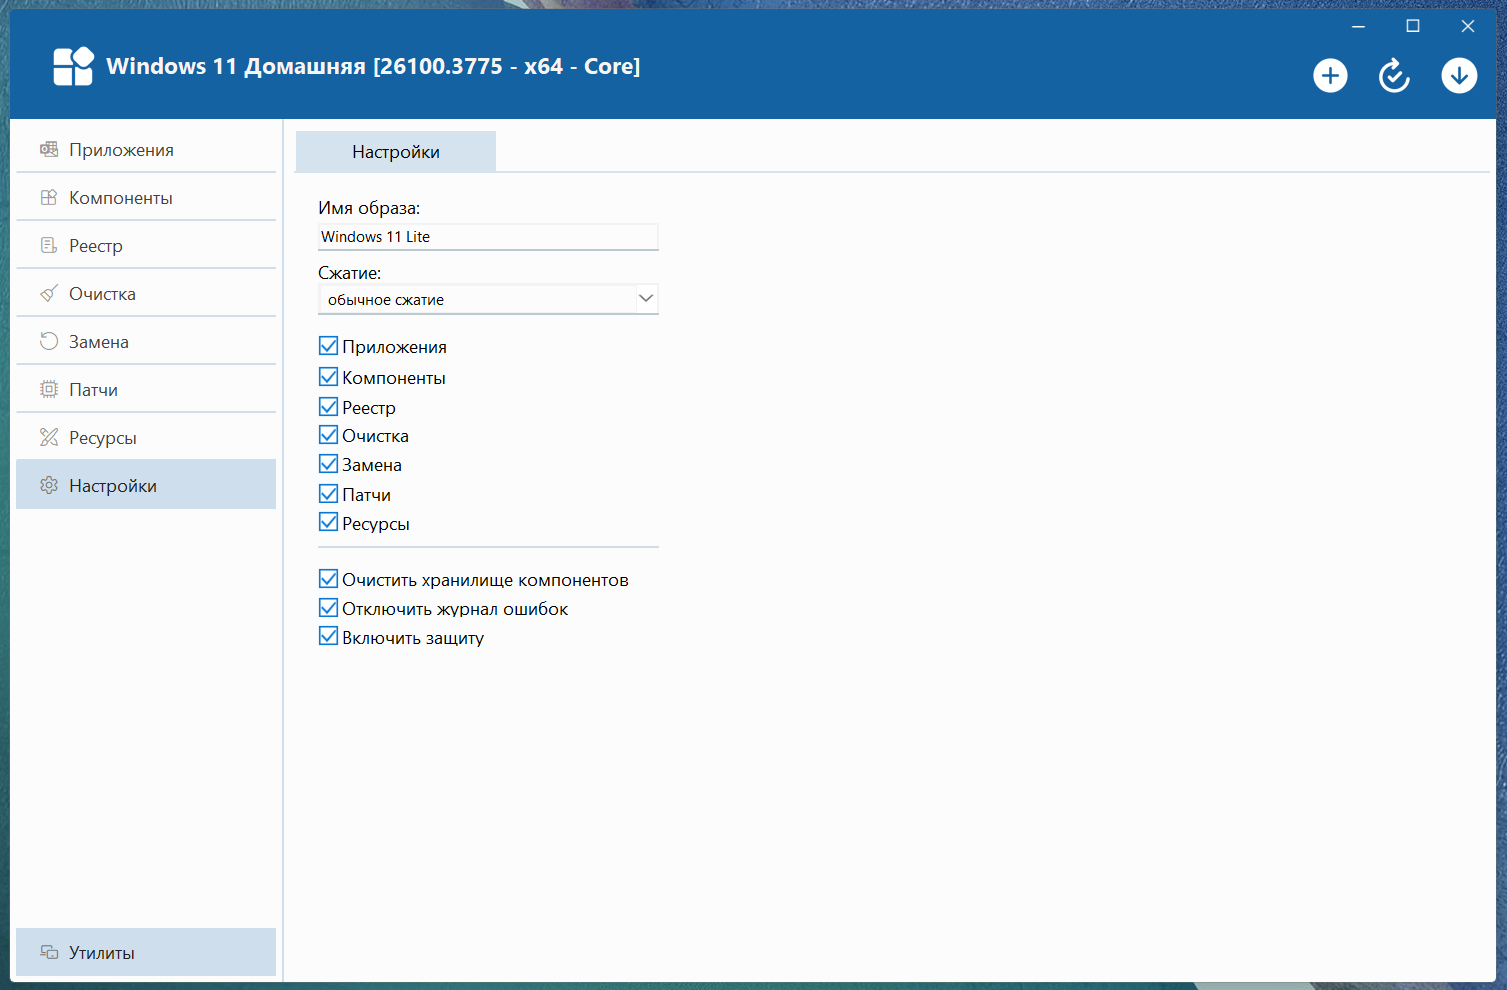The height and width of the screenshot is (990, 1507).
Task: Click the app logo icon in header
Action: (73, 67)
